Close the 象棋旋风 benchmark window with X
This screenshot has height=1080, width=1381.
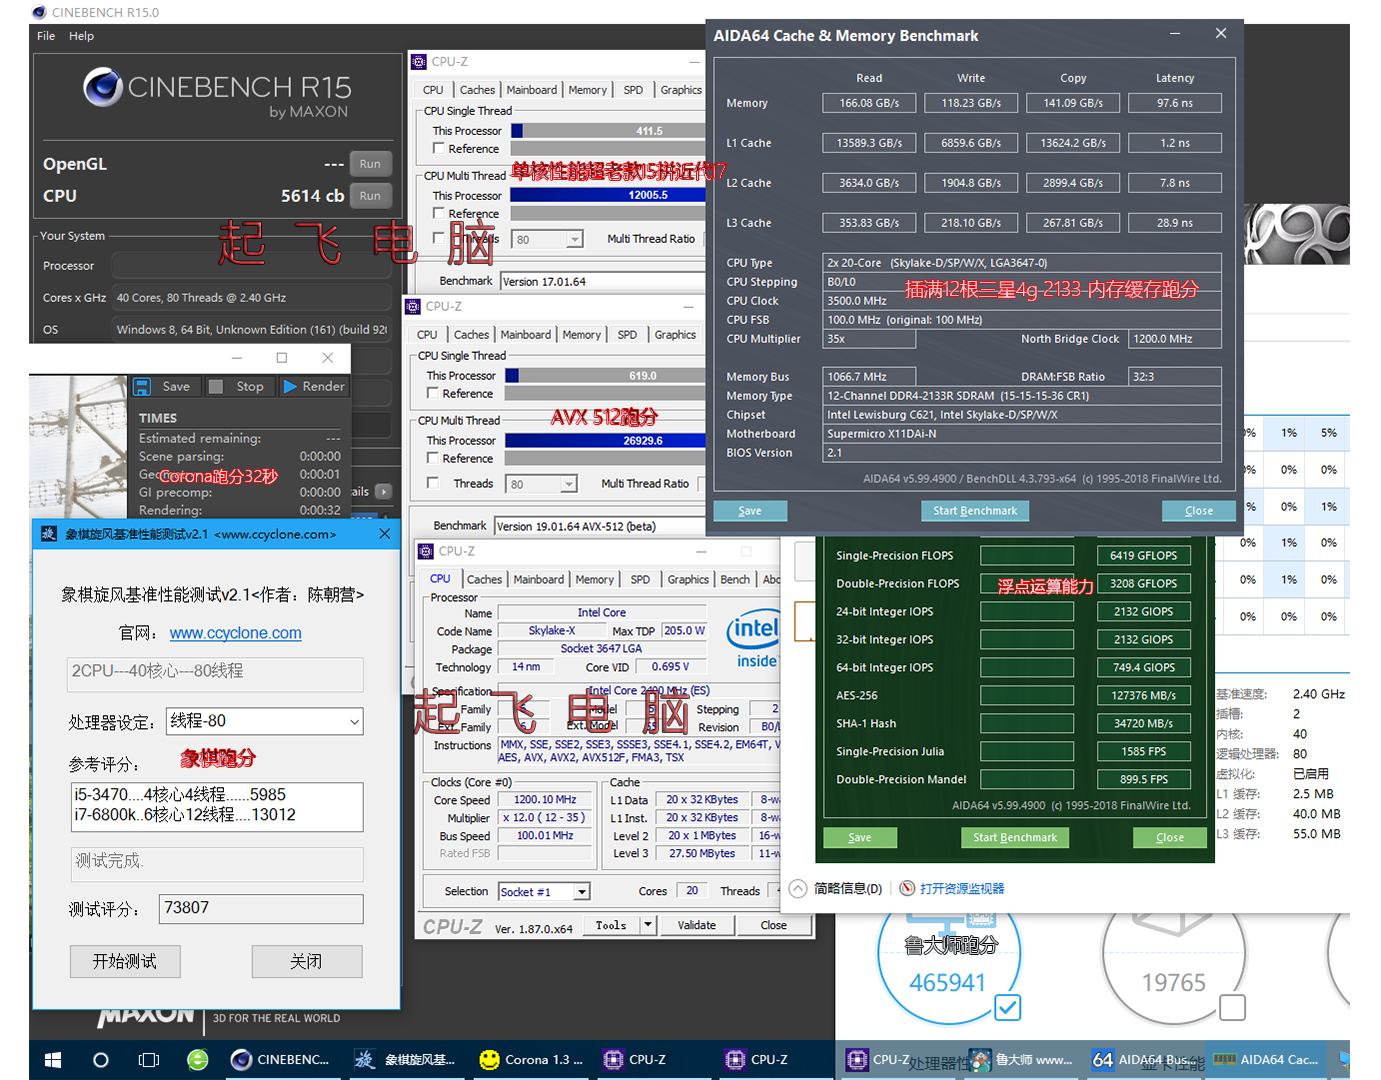[384, 534]
